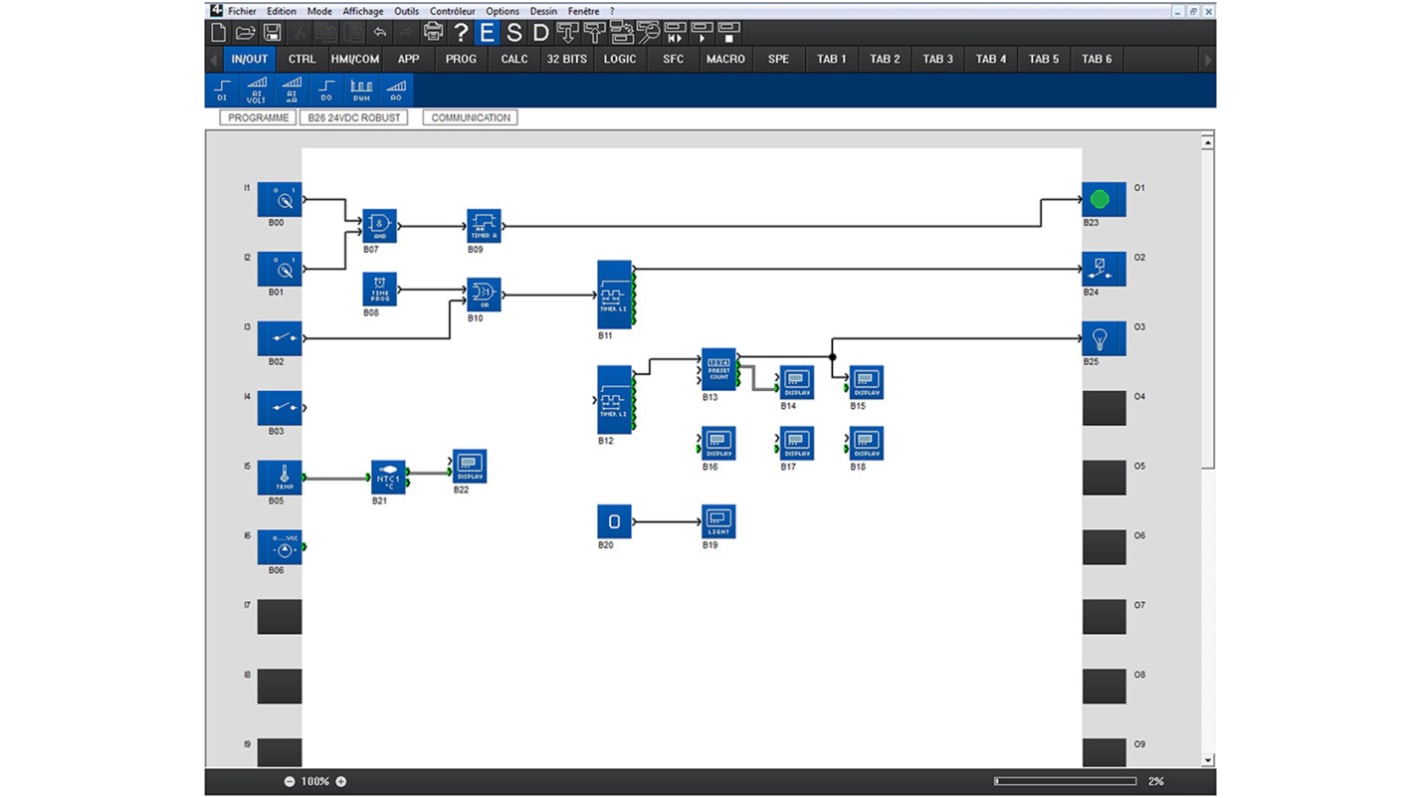Image resolution: width=1420 pixels, height=798 pixels.
Task: Select the green indicator output block B23
Action: 1104,199
